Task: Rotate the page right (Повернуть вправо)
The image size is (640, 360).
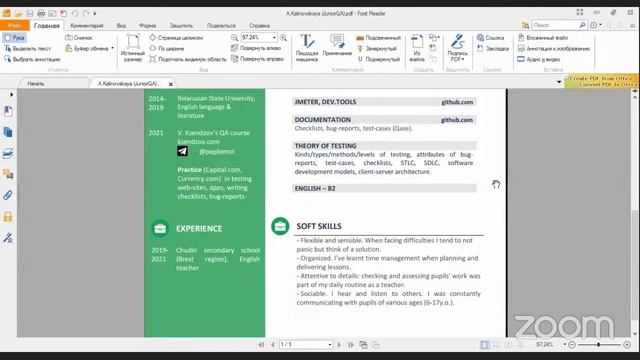Action: point(258,59)
